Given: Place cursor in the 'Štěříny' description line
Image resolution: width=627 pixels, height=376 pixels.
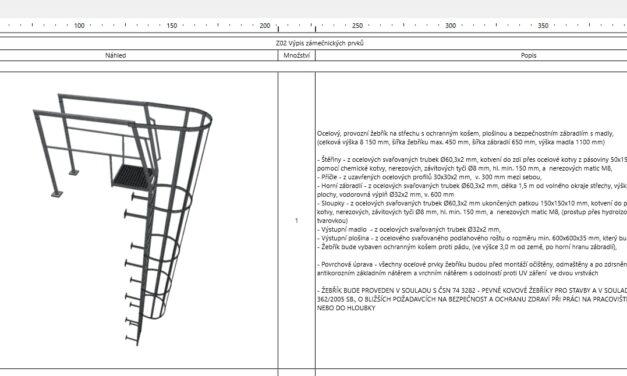Looking at the screenshot, I should [x=472, y=159].
